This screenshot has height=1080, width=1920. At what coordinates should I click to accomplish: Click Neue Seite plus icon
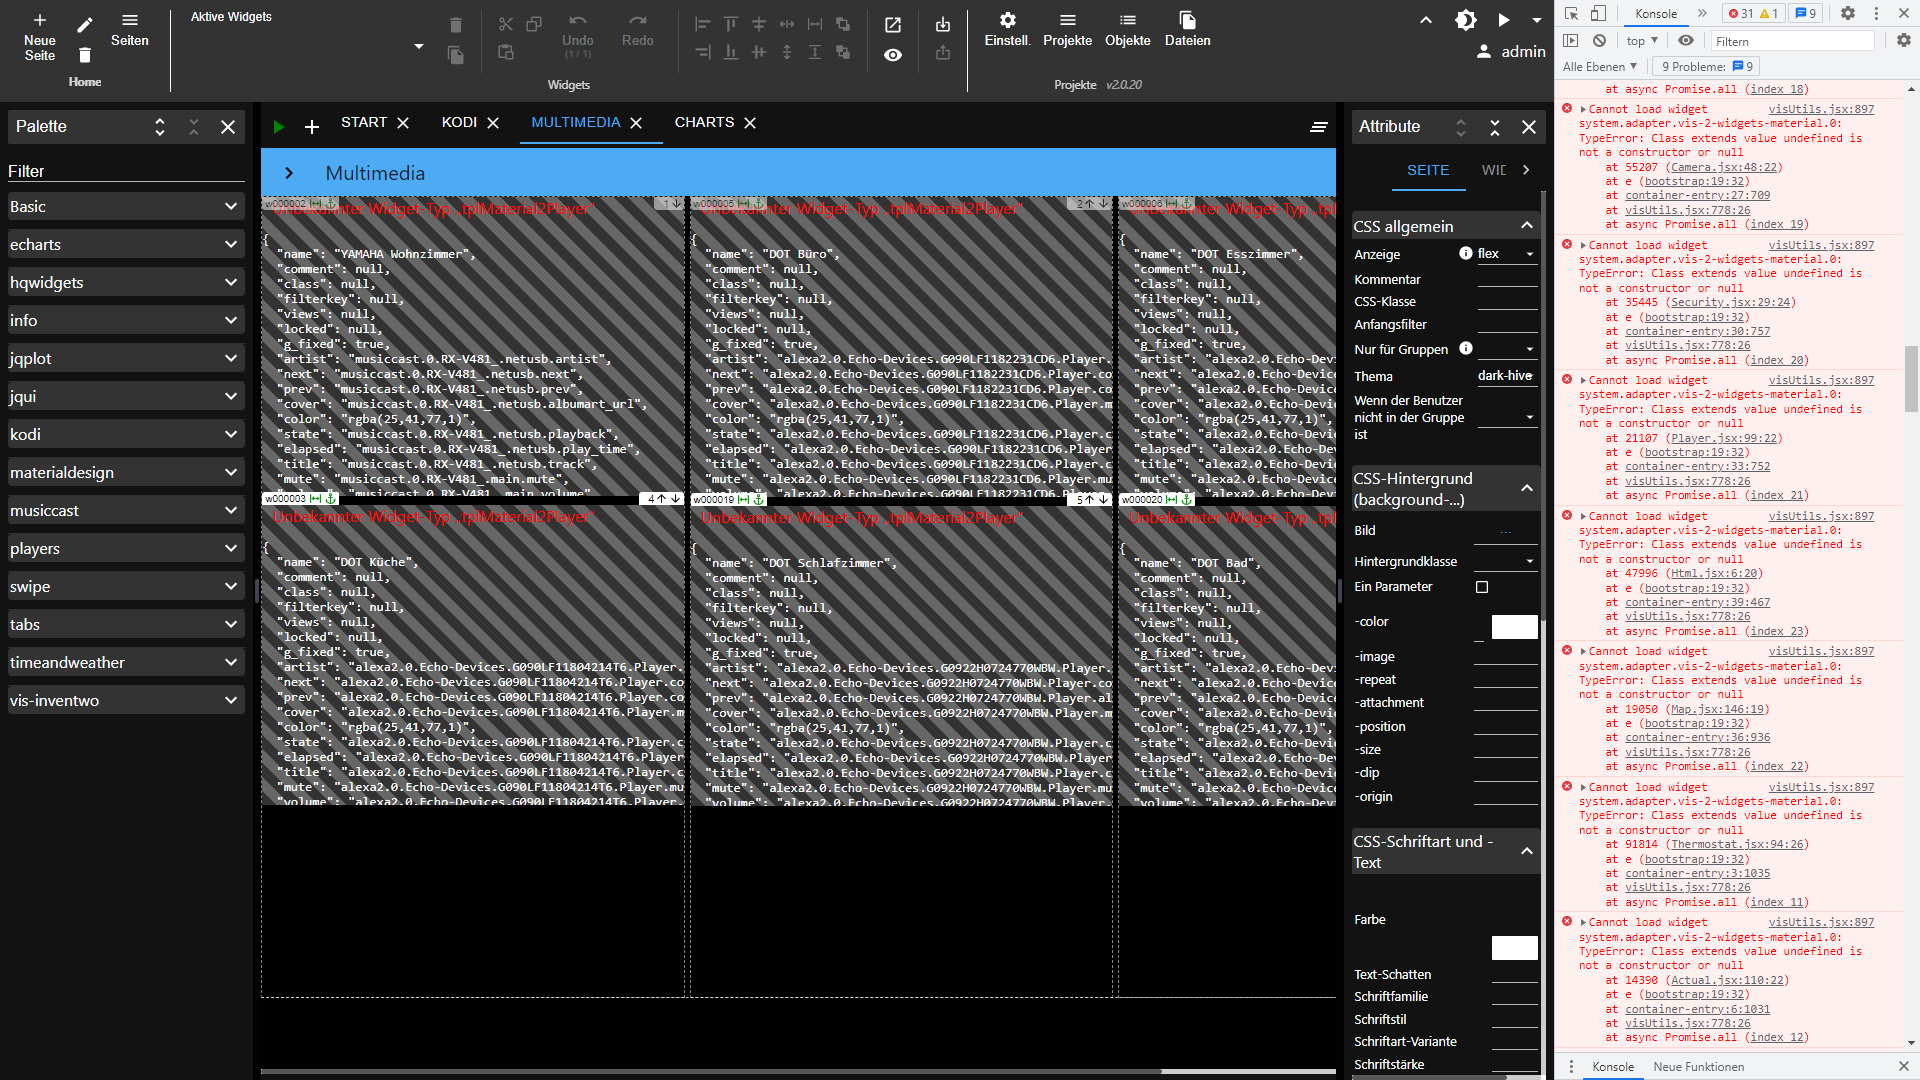click(x=40, y=20)
